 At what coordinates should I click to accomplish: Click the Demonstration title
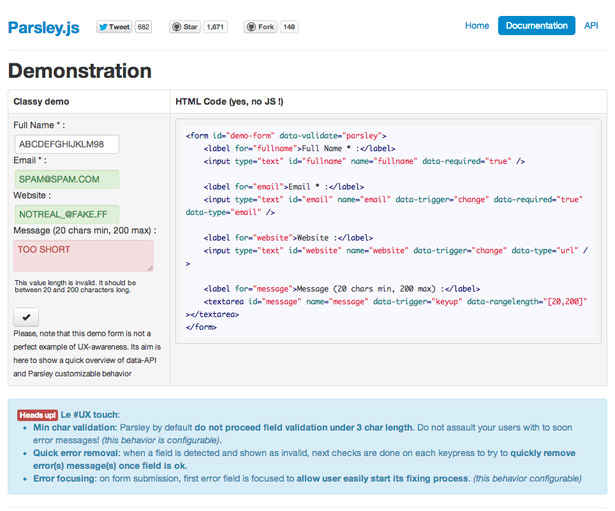pyautogui.click(x=80, y=71)
